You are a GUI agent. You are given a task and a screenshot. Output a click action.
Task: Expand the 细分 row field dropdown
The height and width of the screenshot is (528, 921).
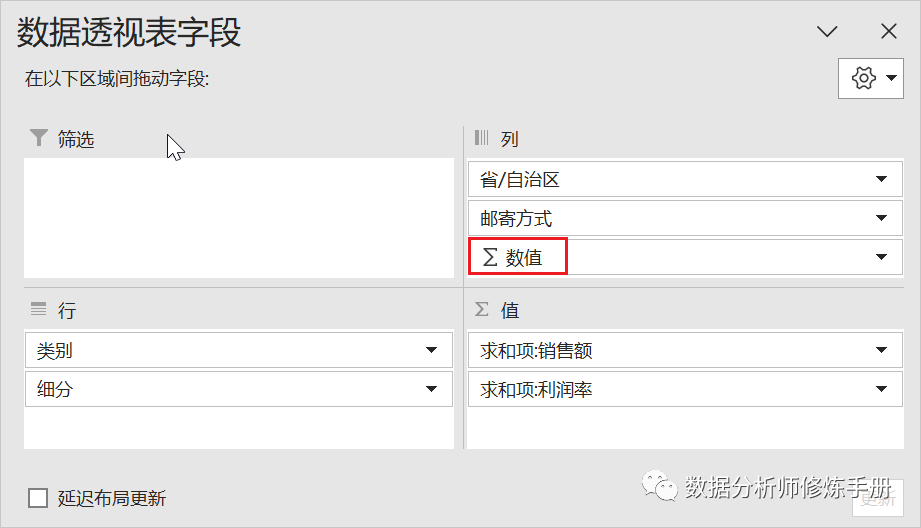(x=431, y=389)
